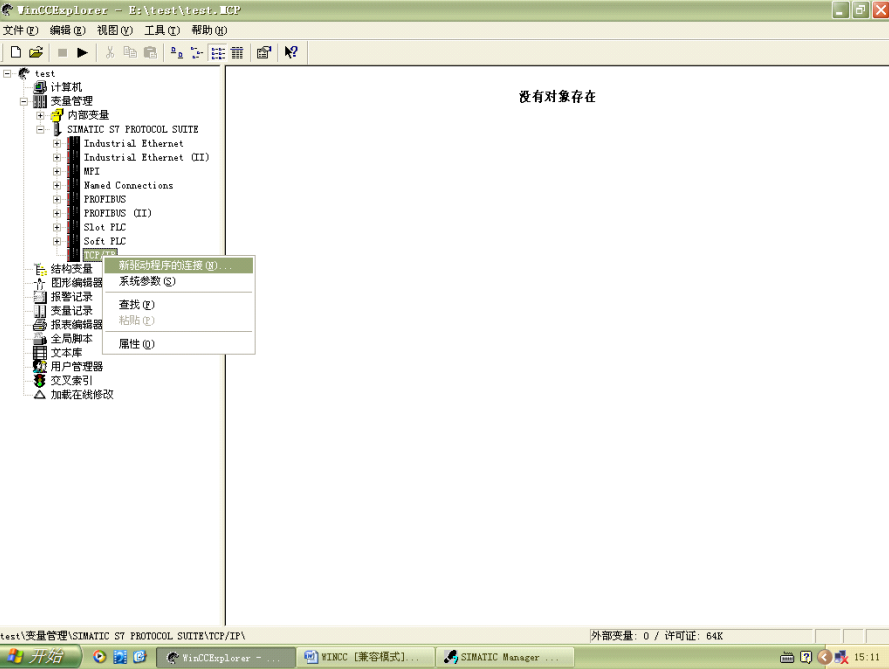
Task: Select the 变量管理 tag management node
Action: pyautogui.click(x=71, y=101)
